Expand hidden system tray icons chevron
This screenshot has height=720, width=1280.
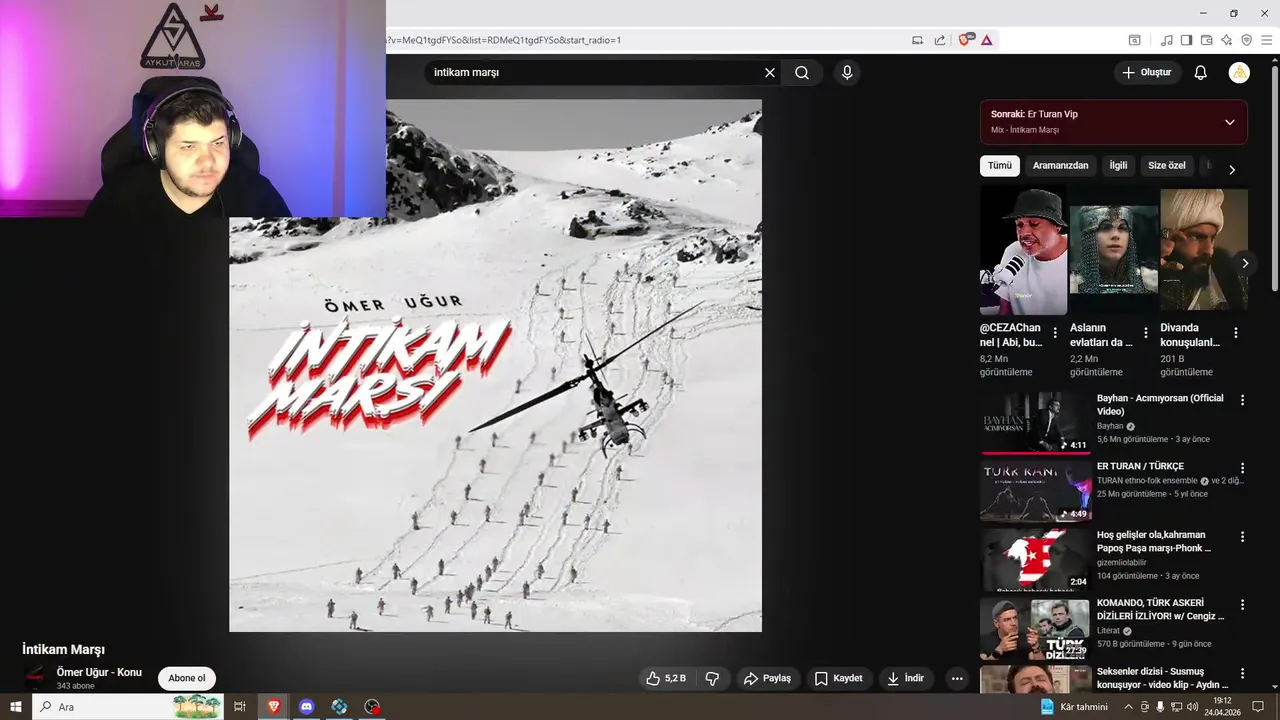pyautogui.click(x=1129, y=707)
